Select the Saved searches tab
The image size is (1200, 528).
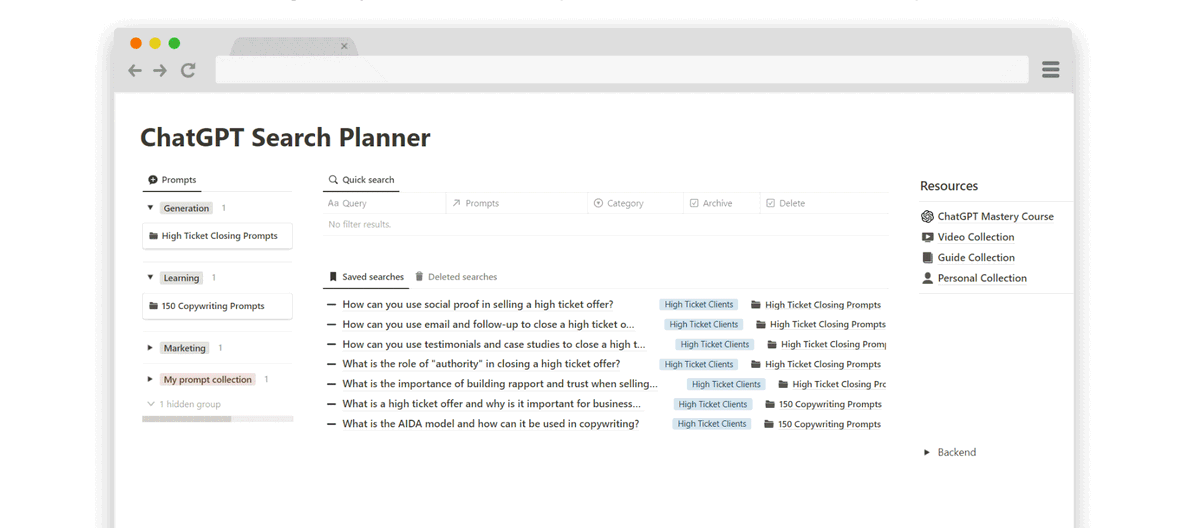pos(366,277)
